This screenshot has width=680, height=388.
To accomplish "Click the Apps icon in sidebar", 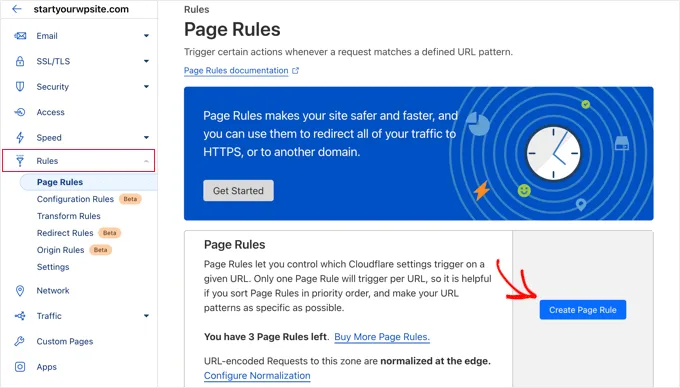I will pos(20,367).
